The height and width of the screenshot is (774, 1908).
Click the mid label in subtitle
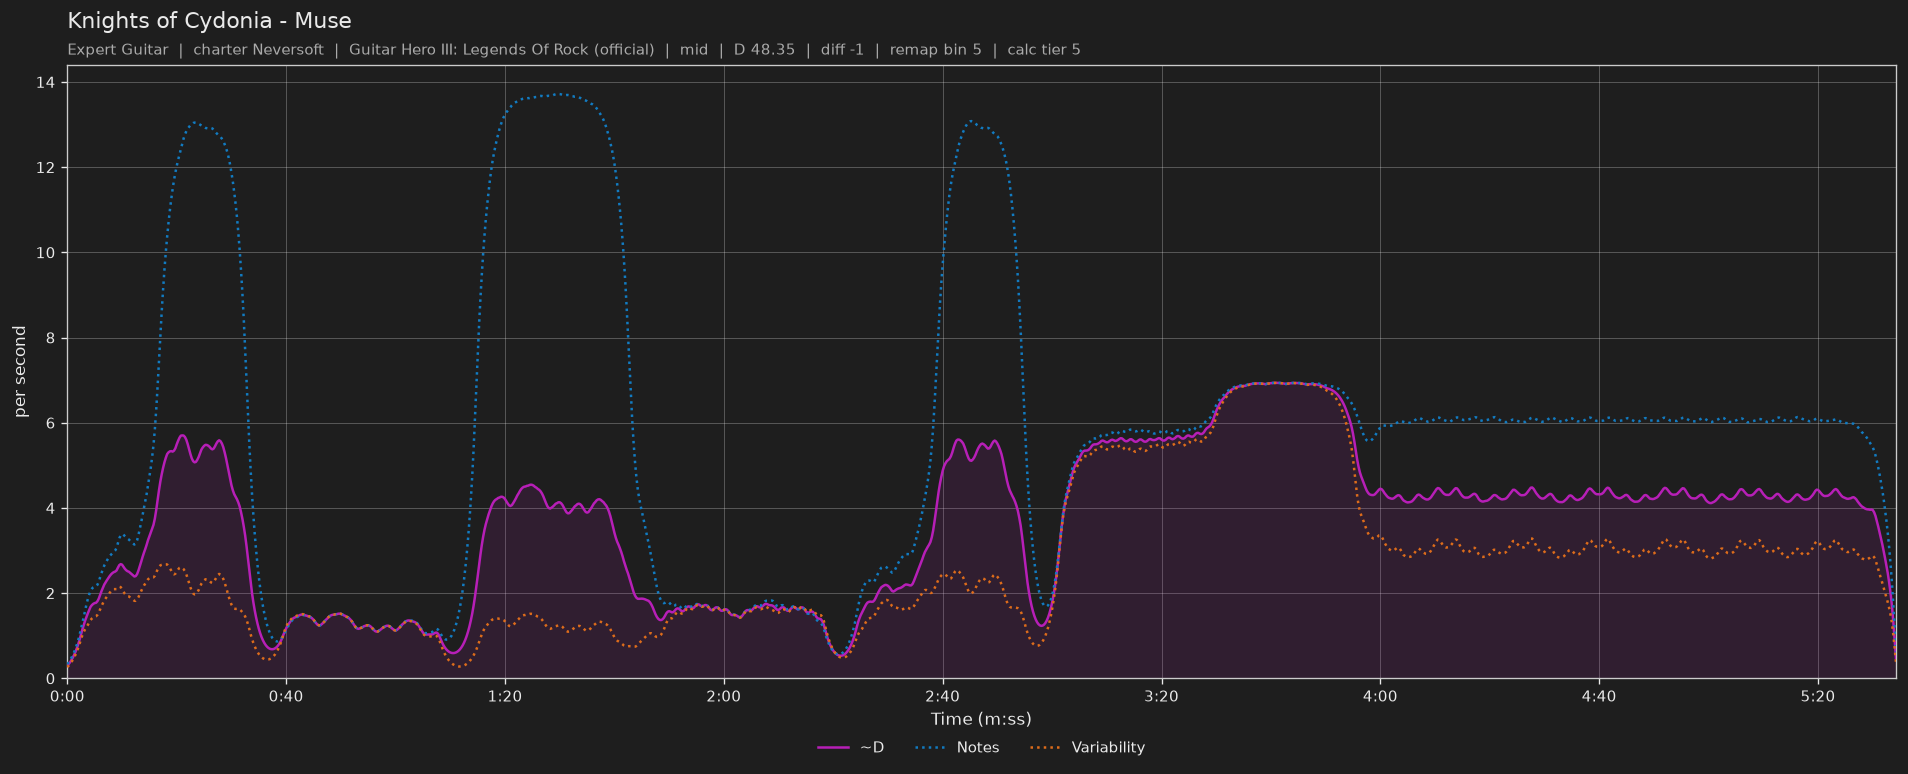(694, 50)
